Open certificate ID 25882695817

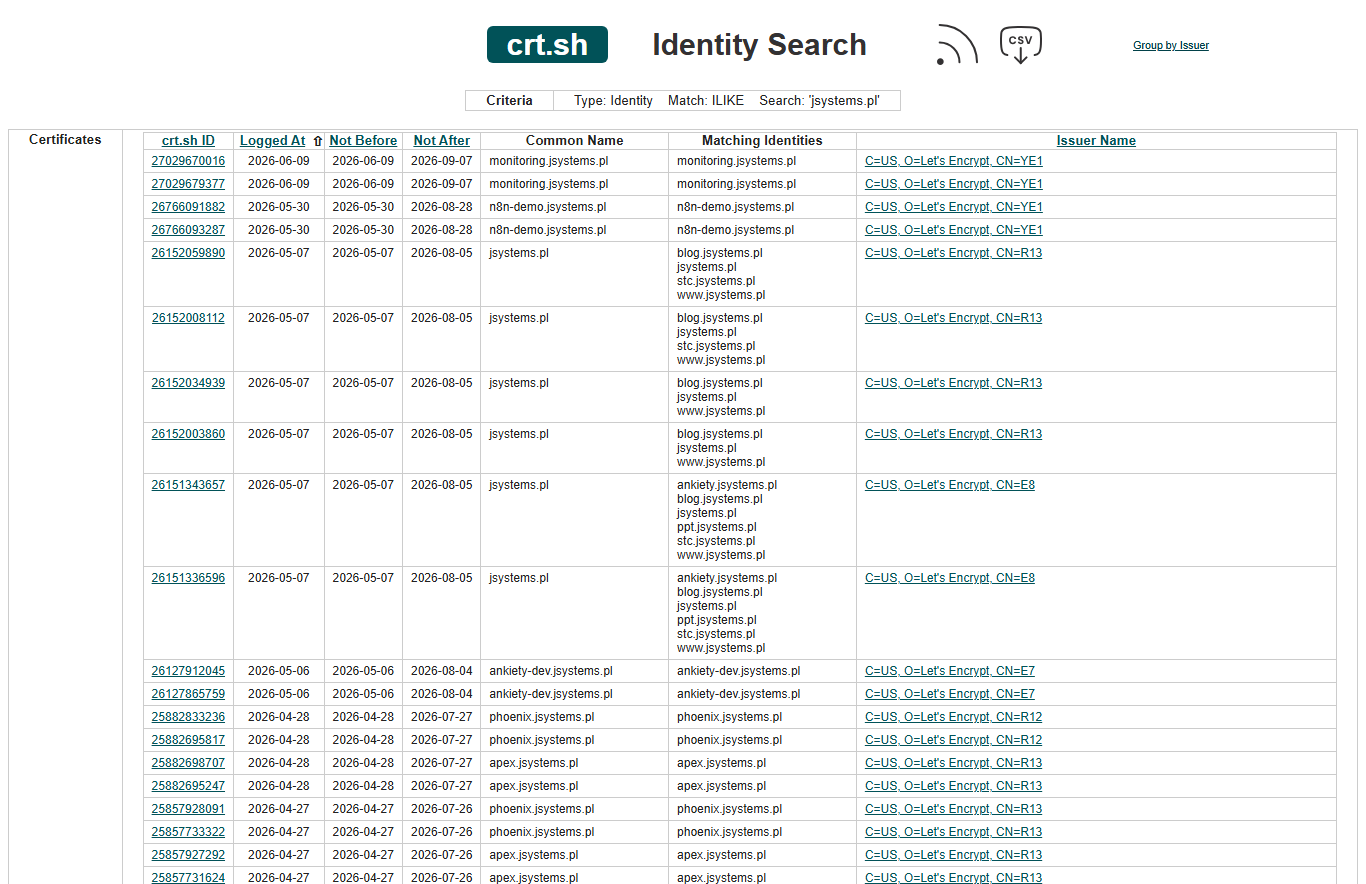[x=188, y=740]
